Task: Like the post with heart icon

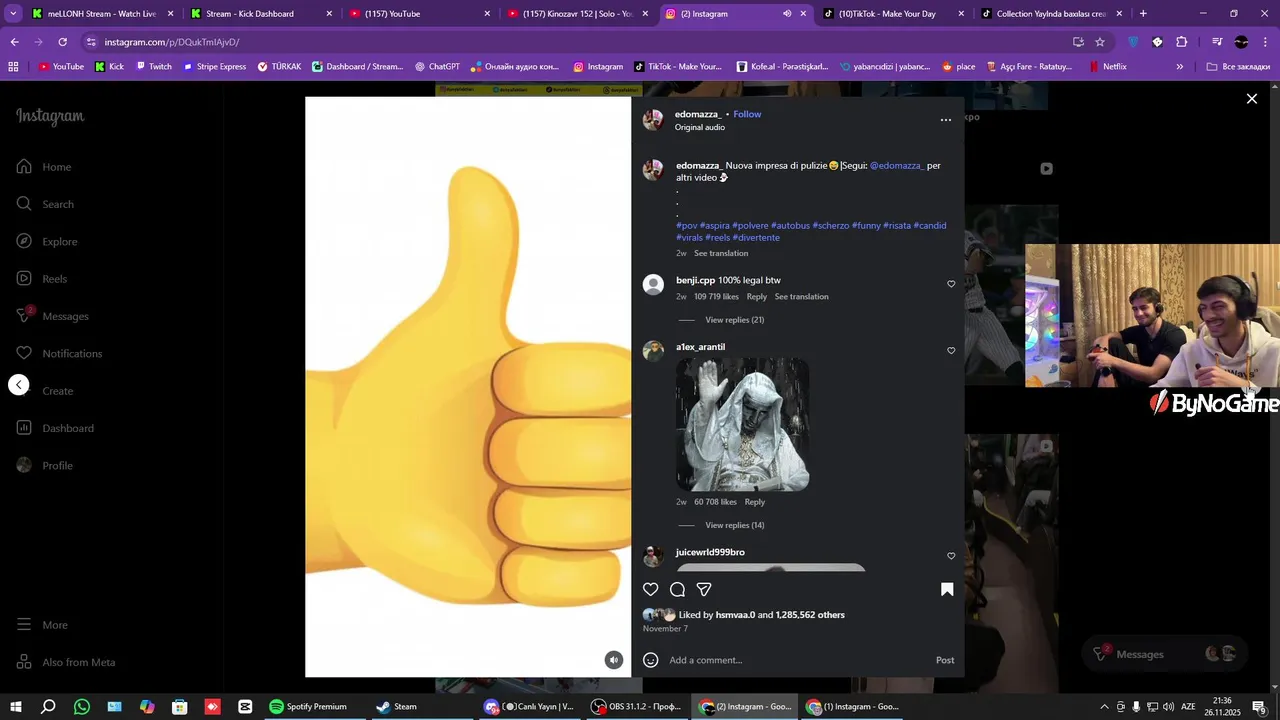Action: (651, 589)
